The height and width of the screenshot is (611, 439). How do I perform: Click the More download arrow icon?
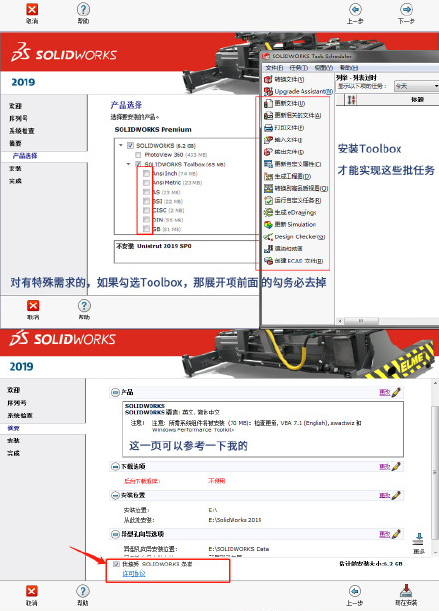[418, 540]
